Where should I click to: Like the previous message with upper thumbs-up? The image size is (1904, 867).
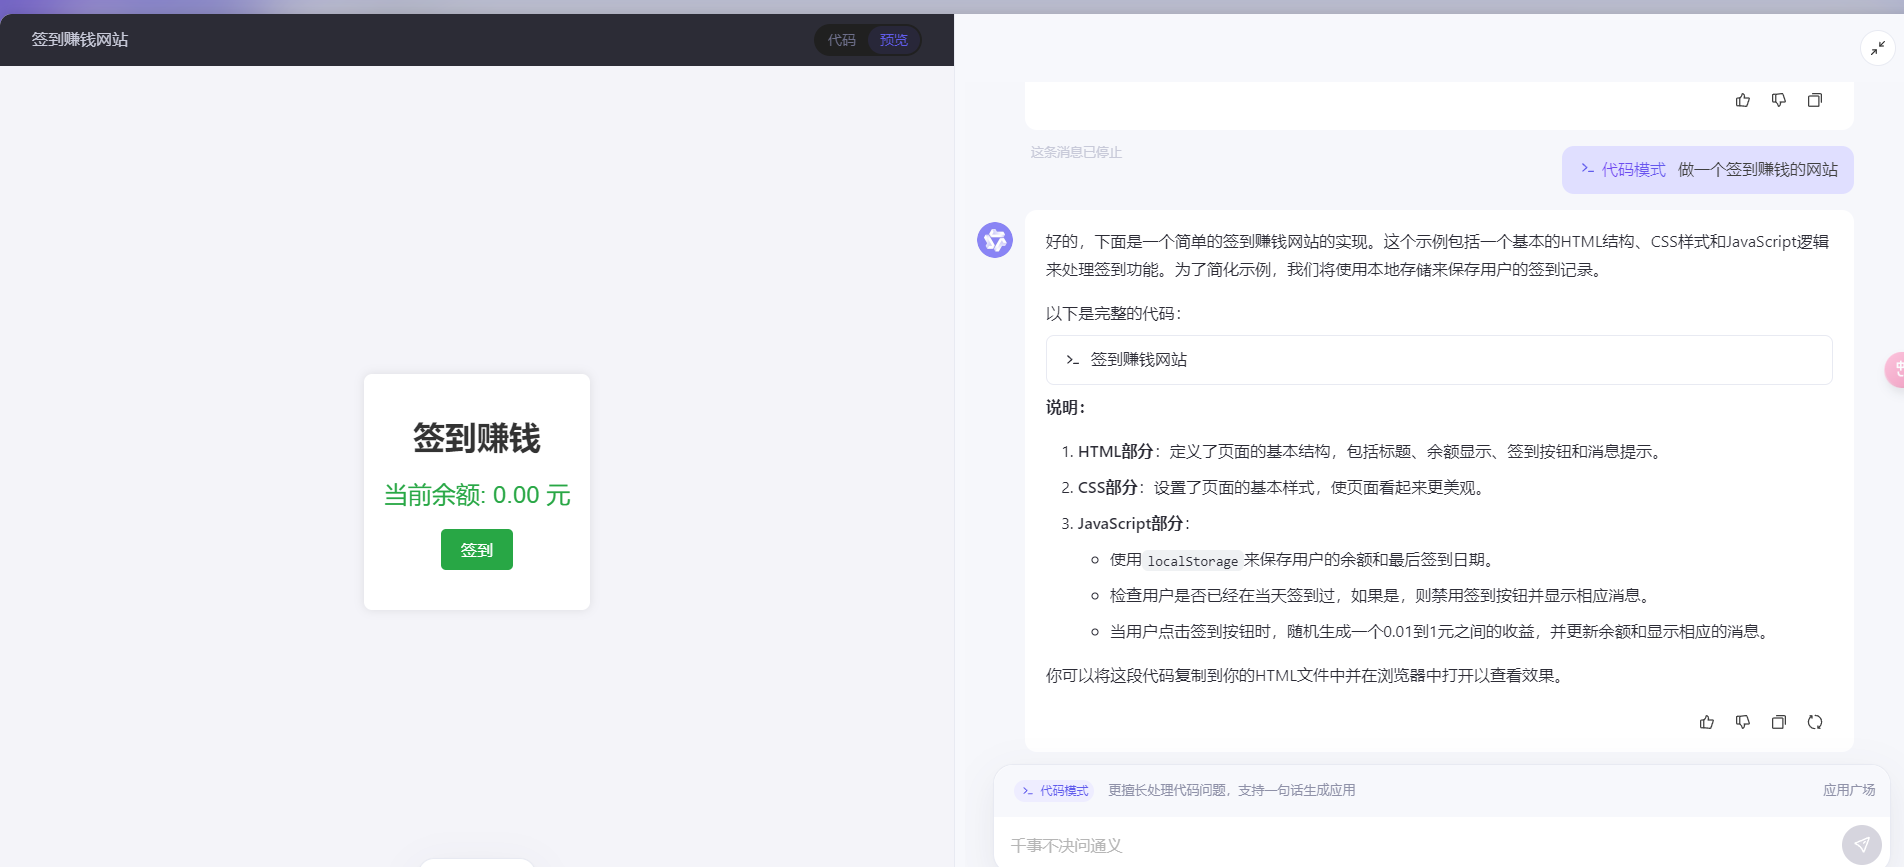point(1743,100)
